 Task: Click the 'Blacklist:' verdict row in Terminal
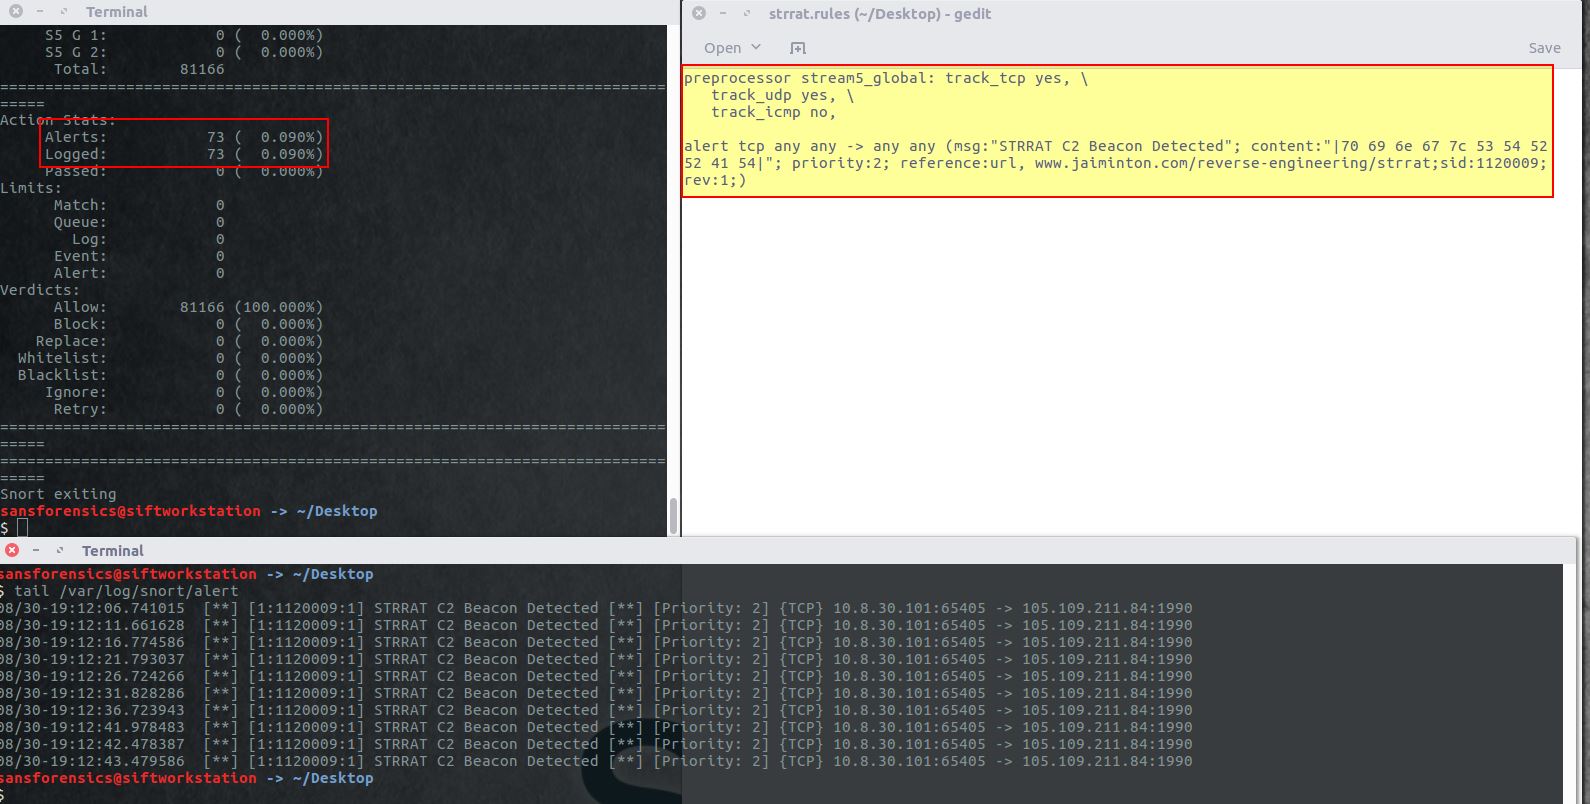[170, 375]
